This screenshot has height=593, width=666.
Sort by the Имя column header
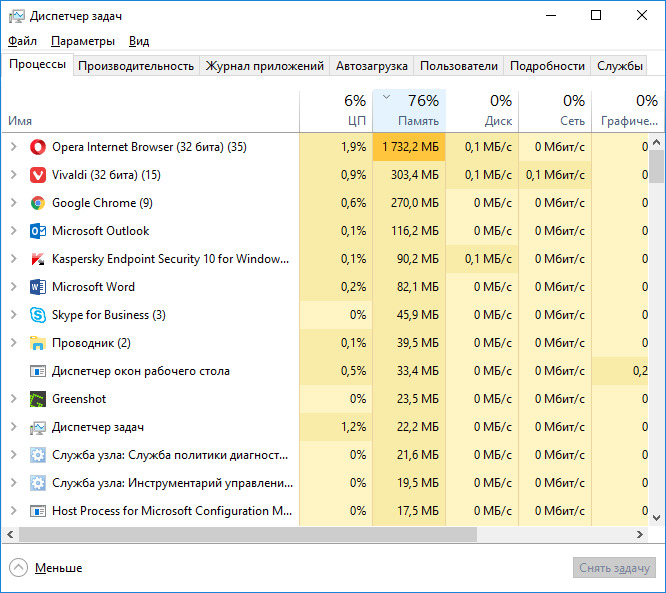(150, 111)
